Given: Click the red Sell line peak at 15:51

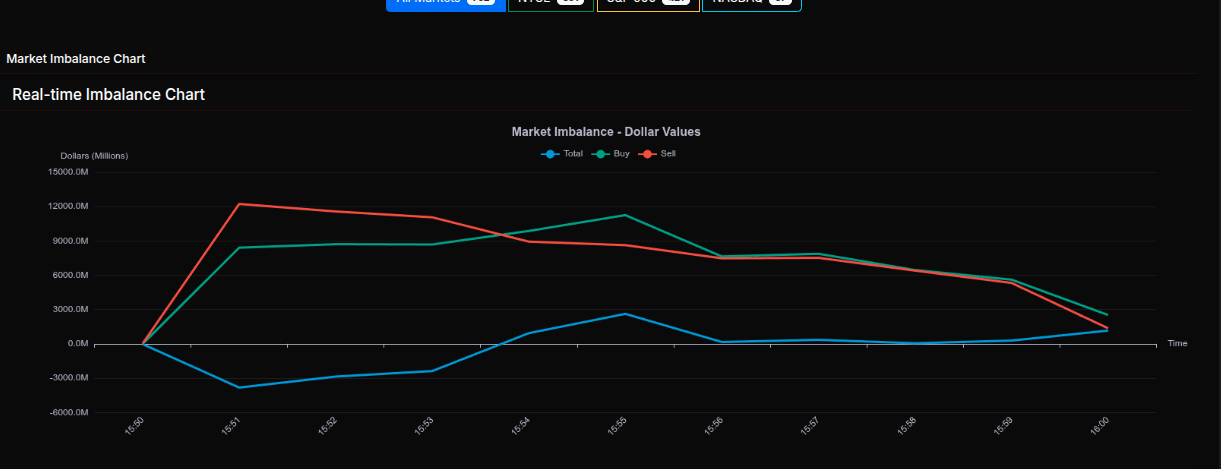Looking at the screenshot, I should [239, 204].
